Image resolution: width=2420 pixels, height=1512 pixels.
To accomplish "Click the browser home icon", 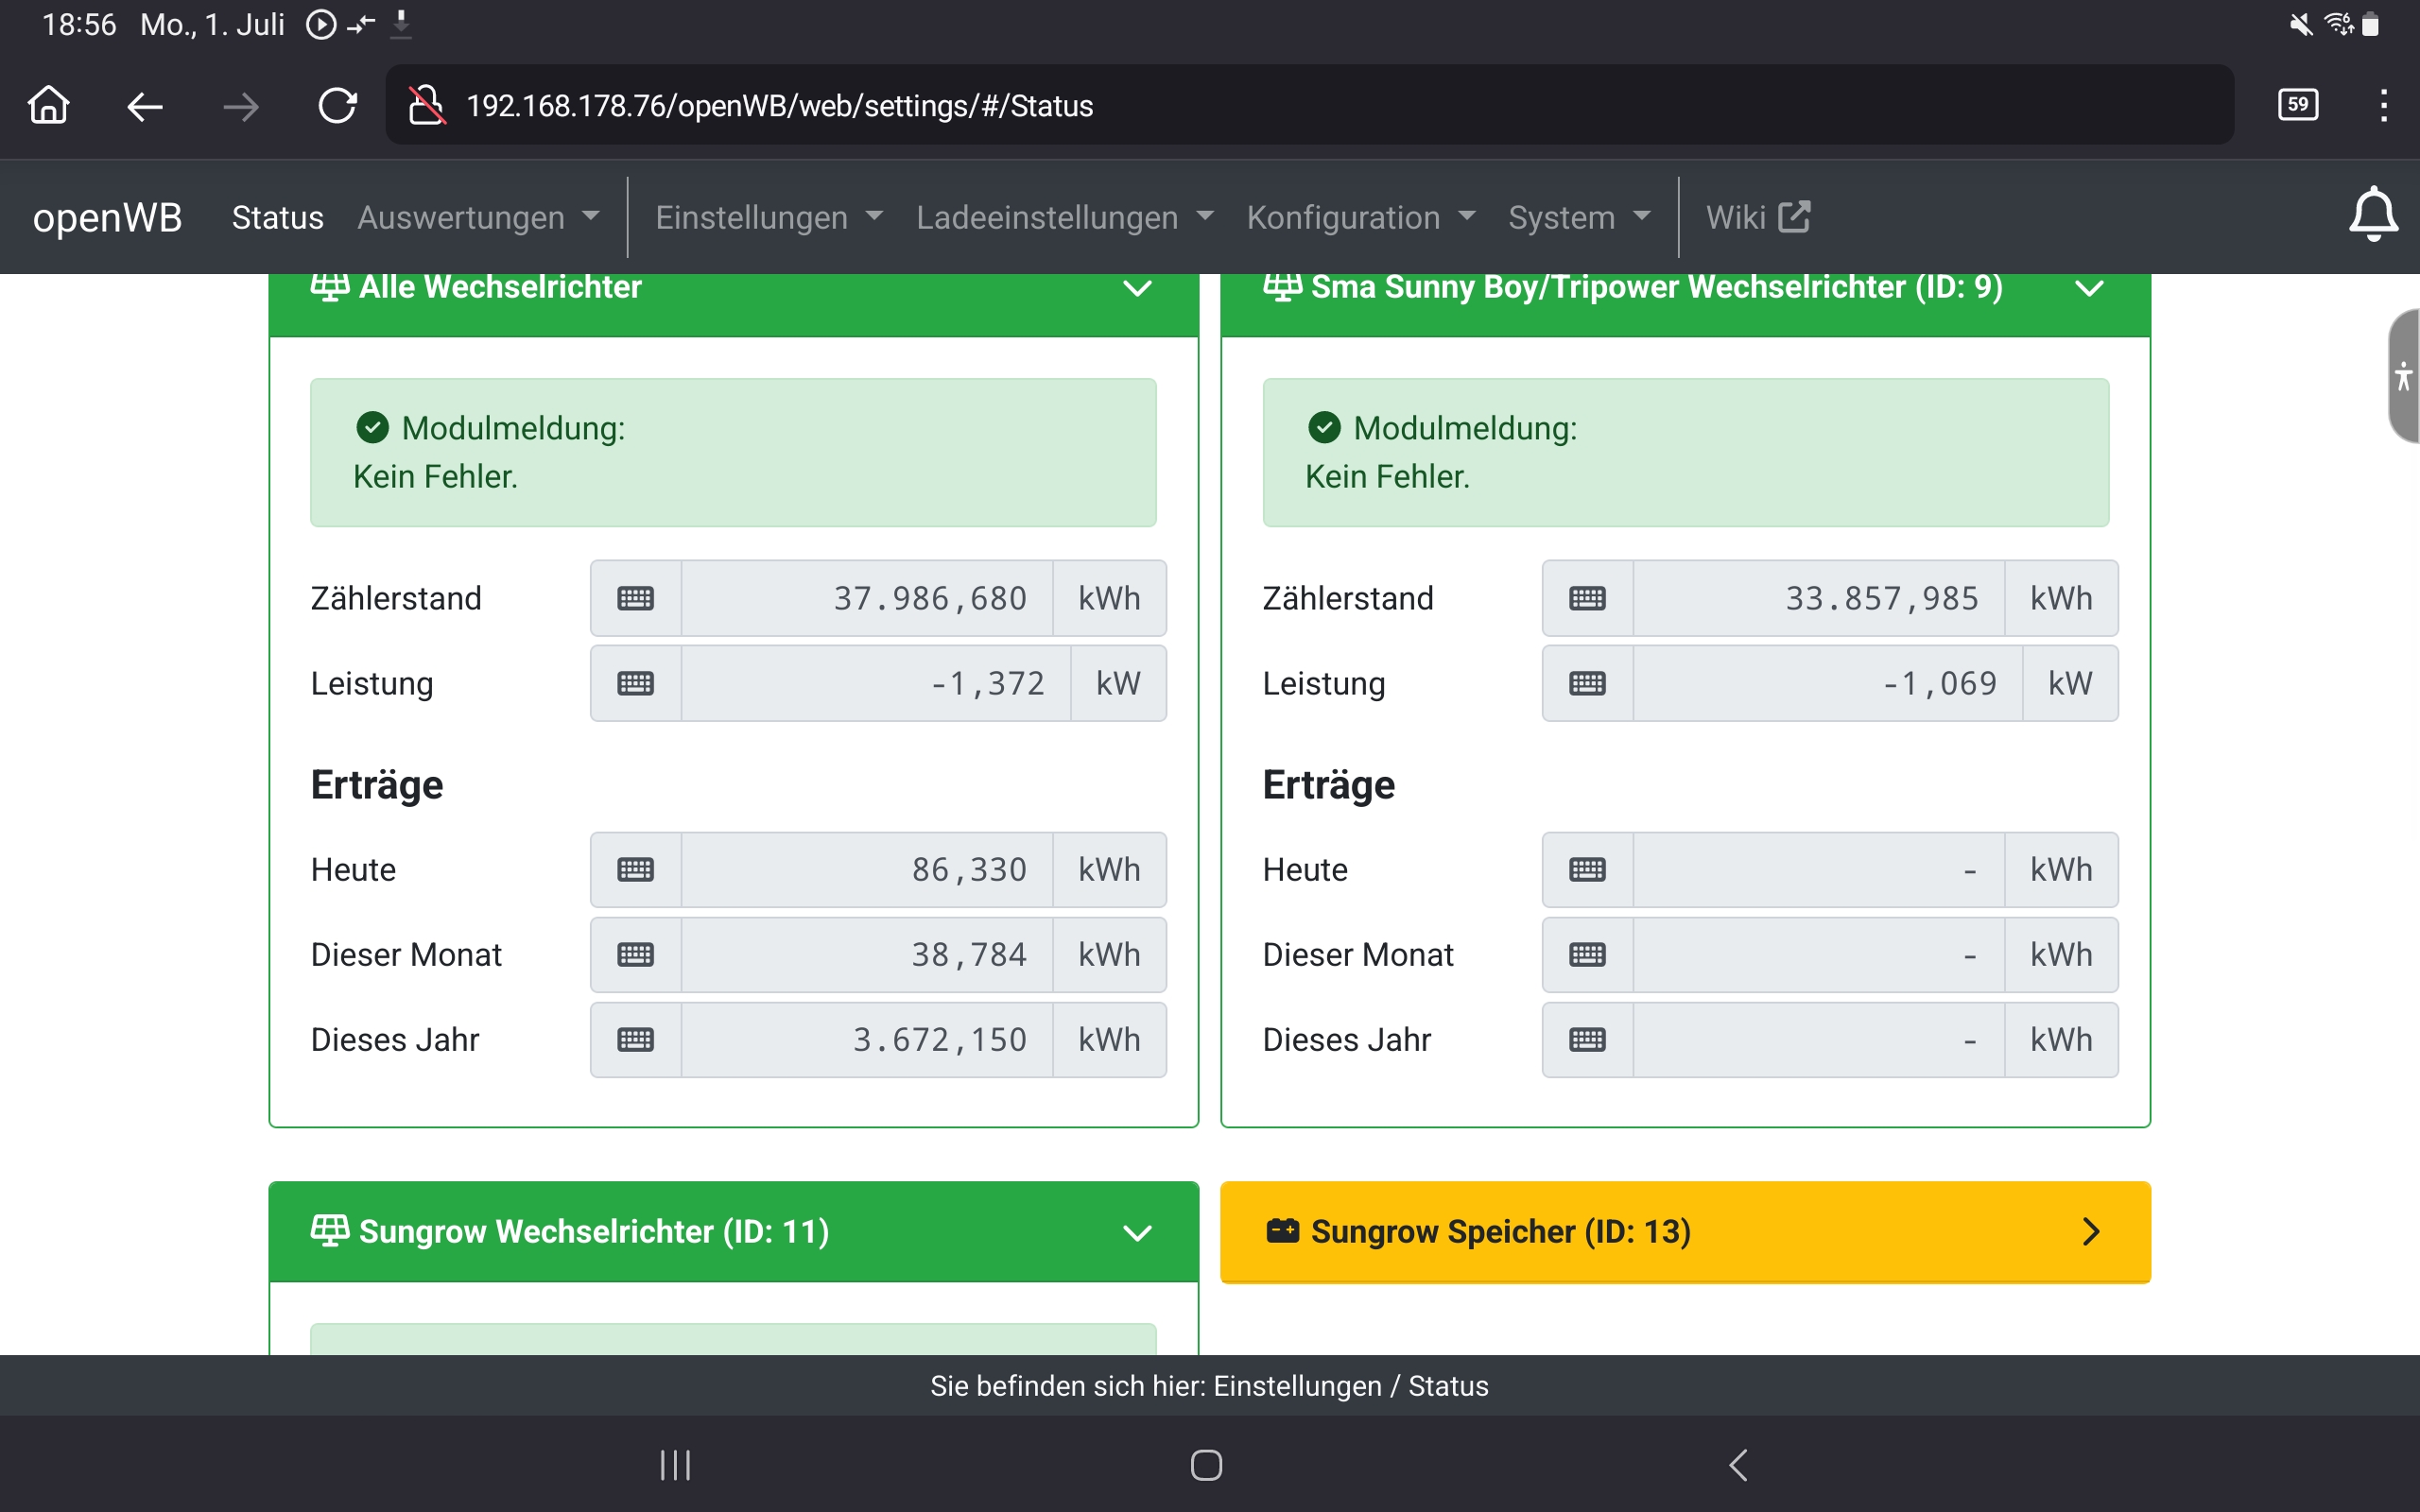I will (48, 105).
